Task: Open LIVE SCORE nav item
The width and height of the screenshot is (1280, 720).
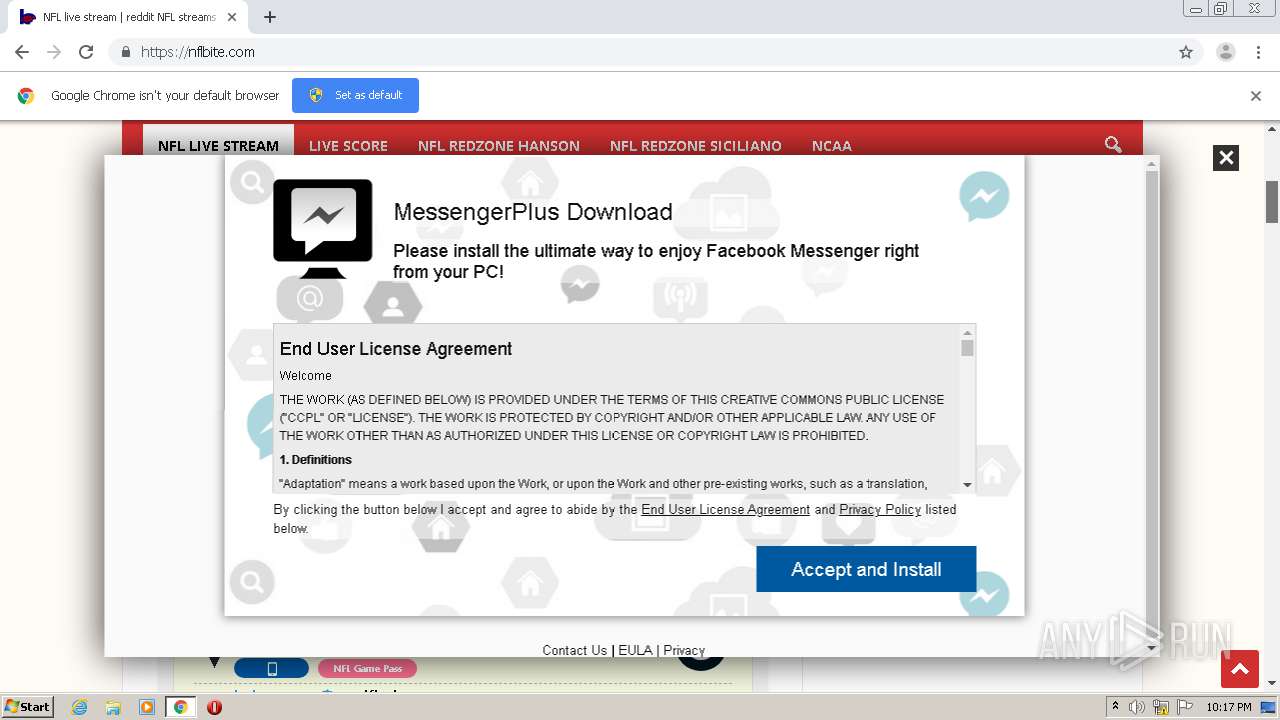Action: pyautogui.click(x=348, y=145)
